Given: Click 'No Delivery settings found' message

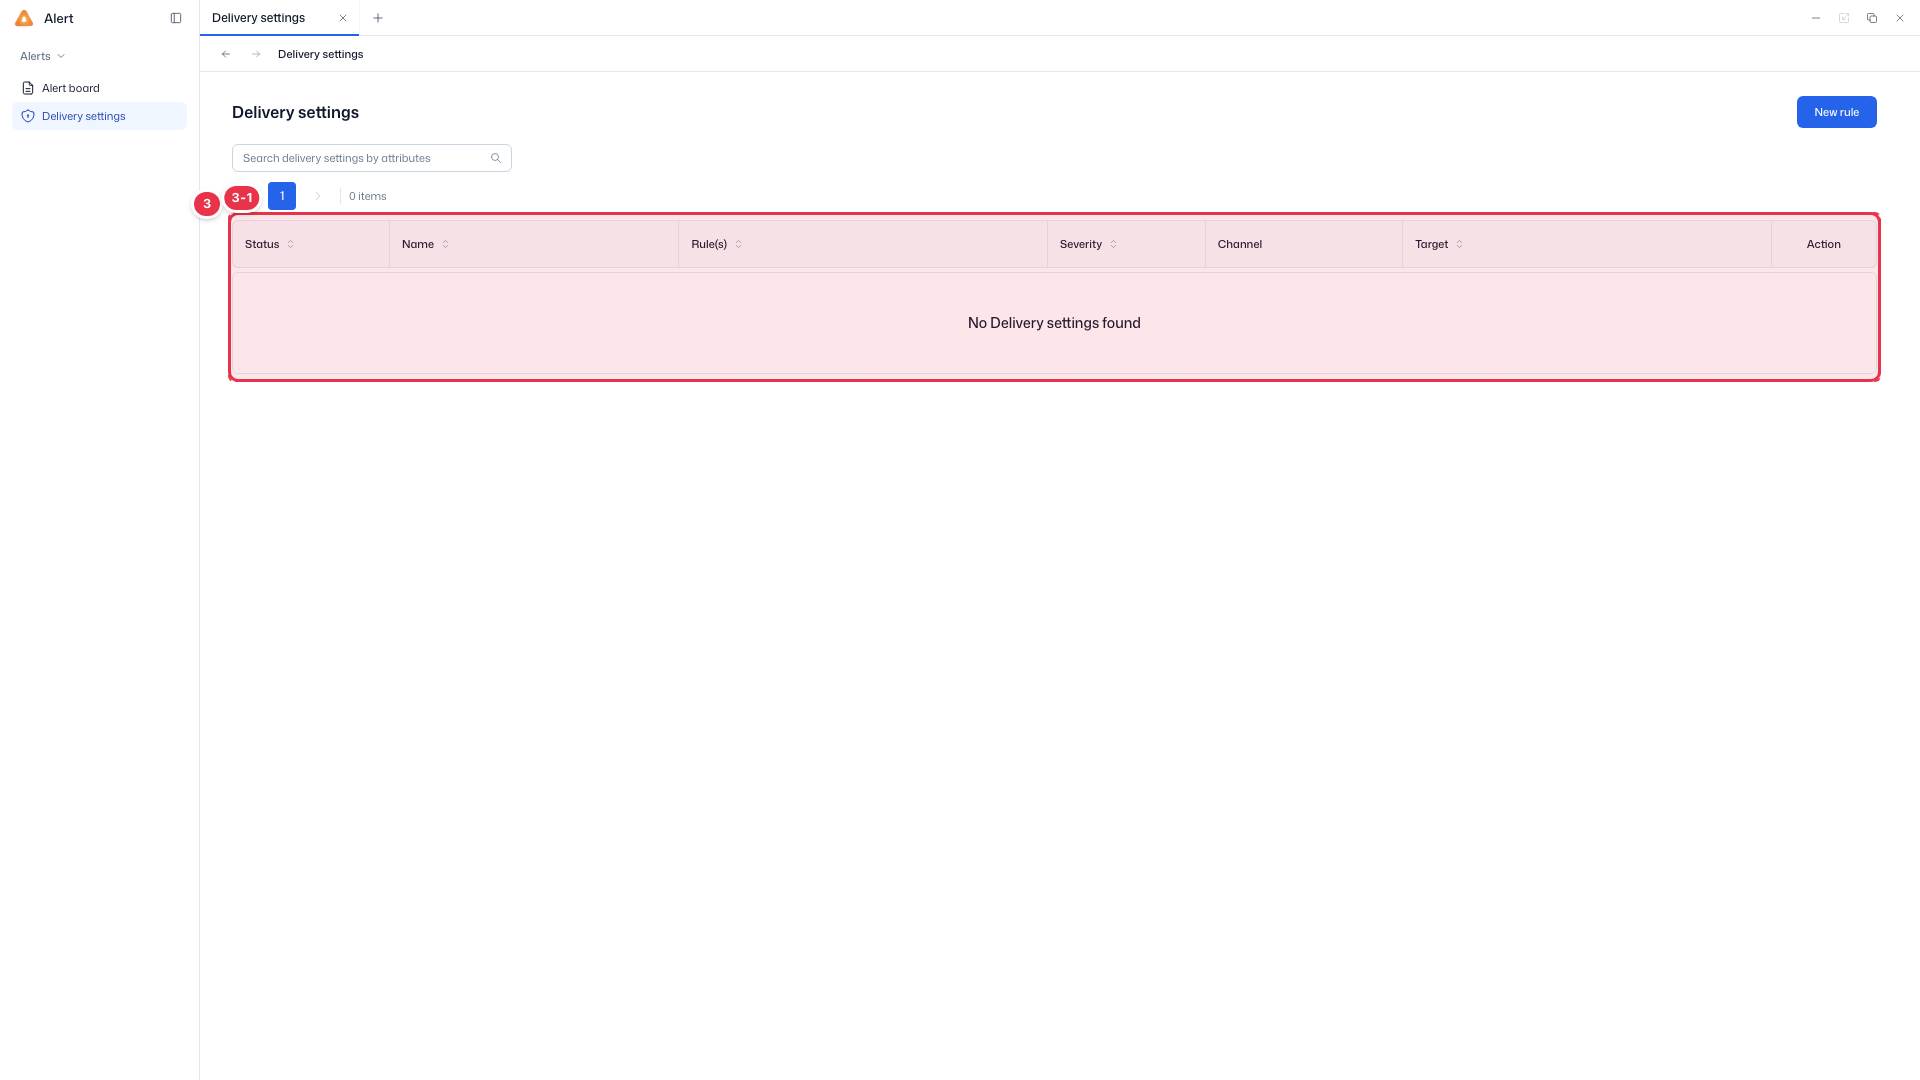Looking at the screenshot, I should coord(1054,323).
